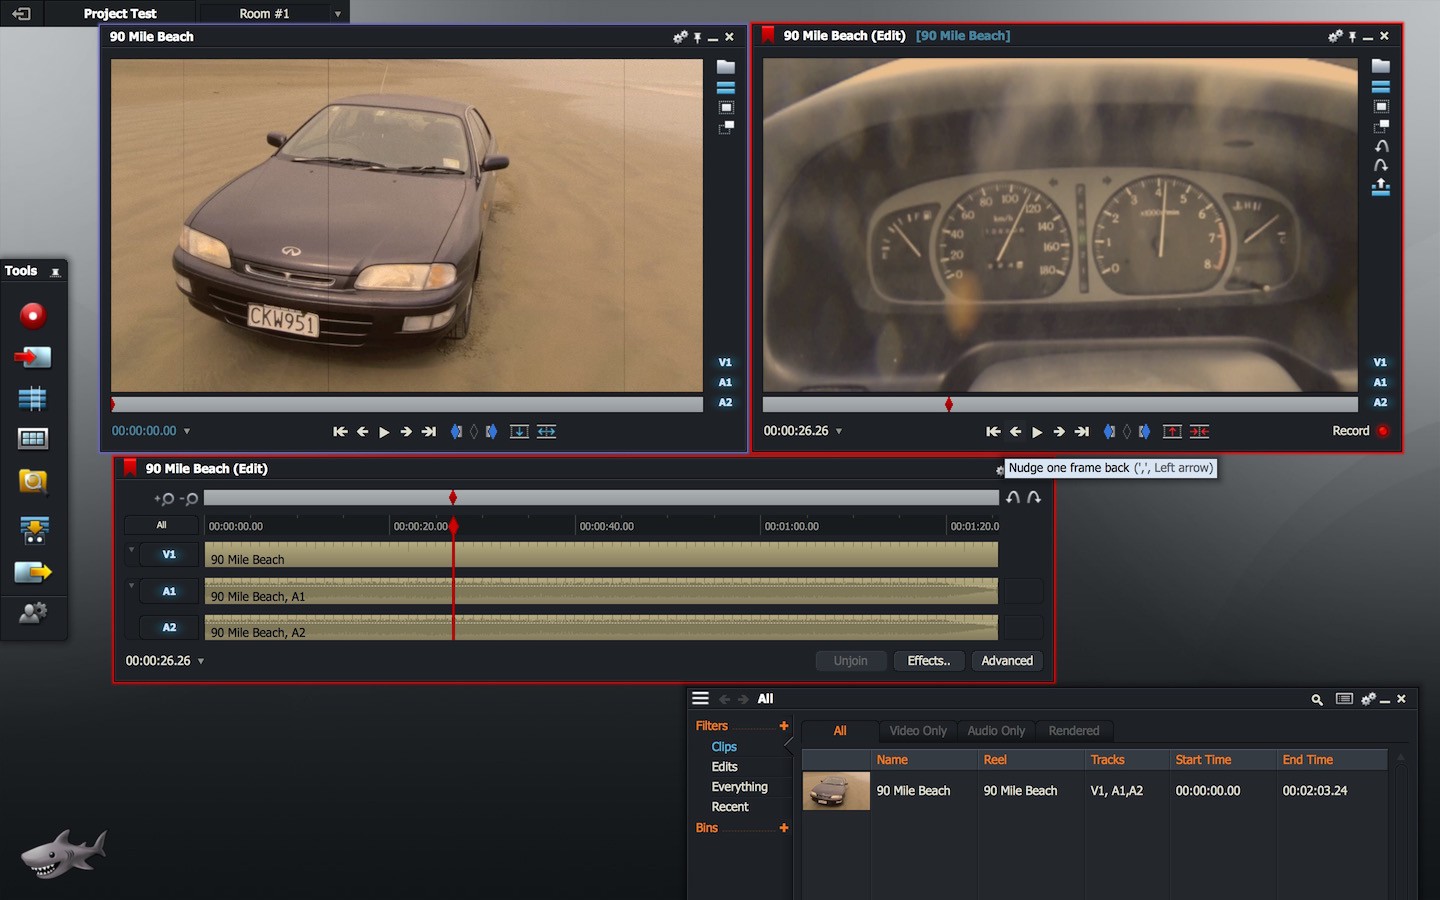Select the Edits filter in bin
The height and width of the screenshot is (900, 1440).
point(724,767)
